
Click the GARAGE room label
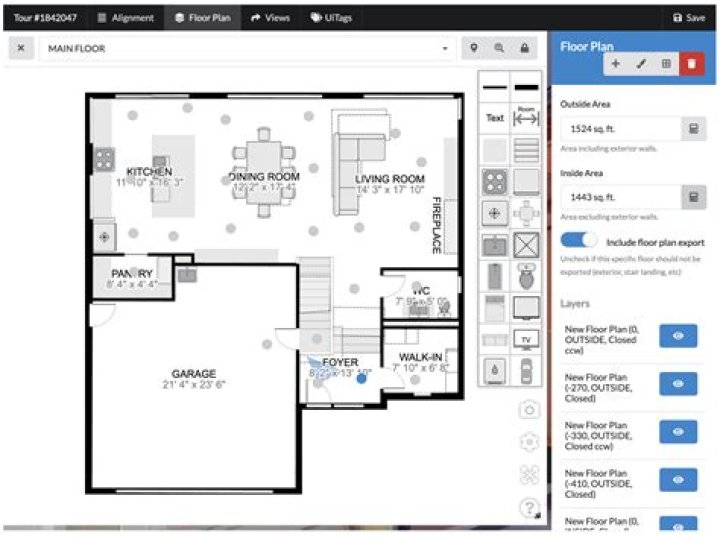coord(194,373)
